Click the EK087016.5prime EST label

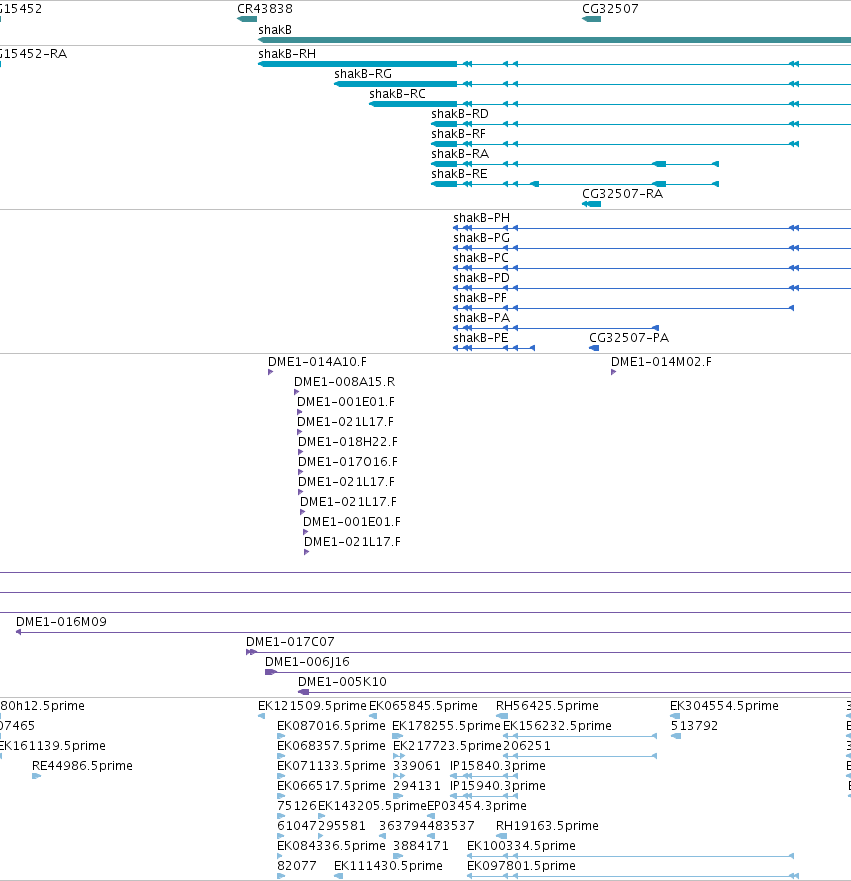[x=331, y=726]
